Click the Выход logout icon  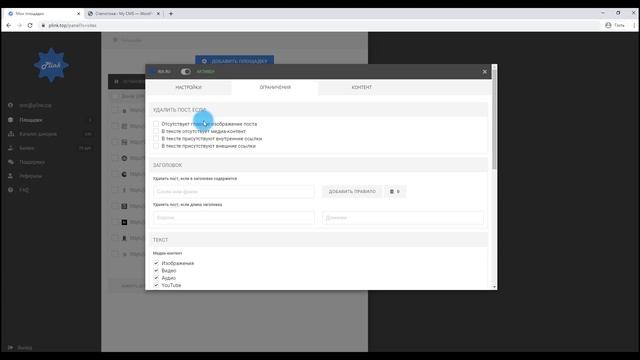click(11, 348)
